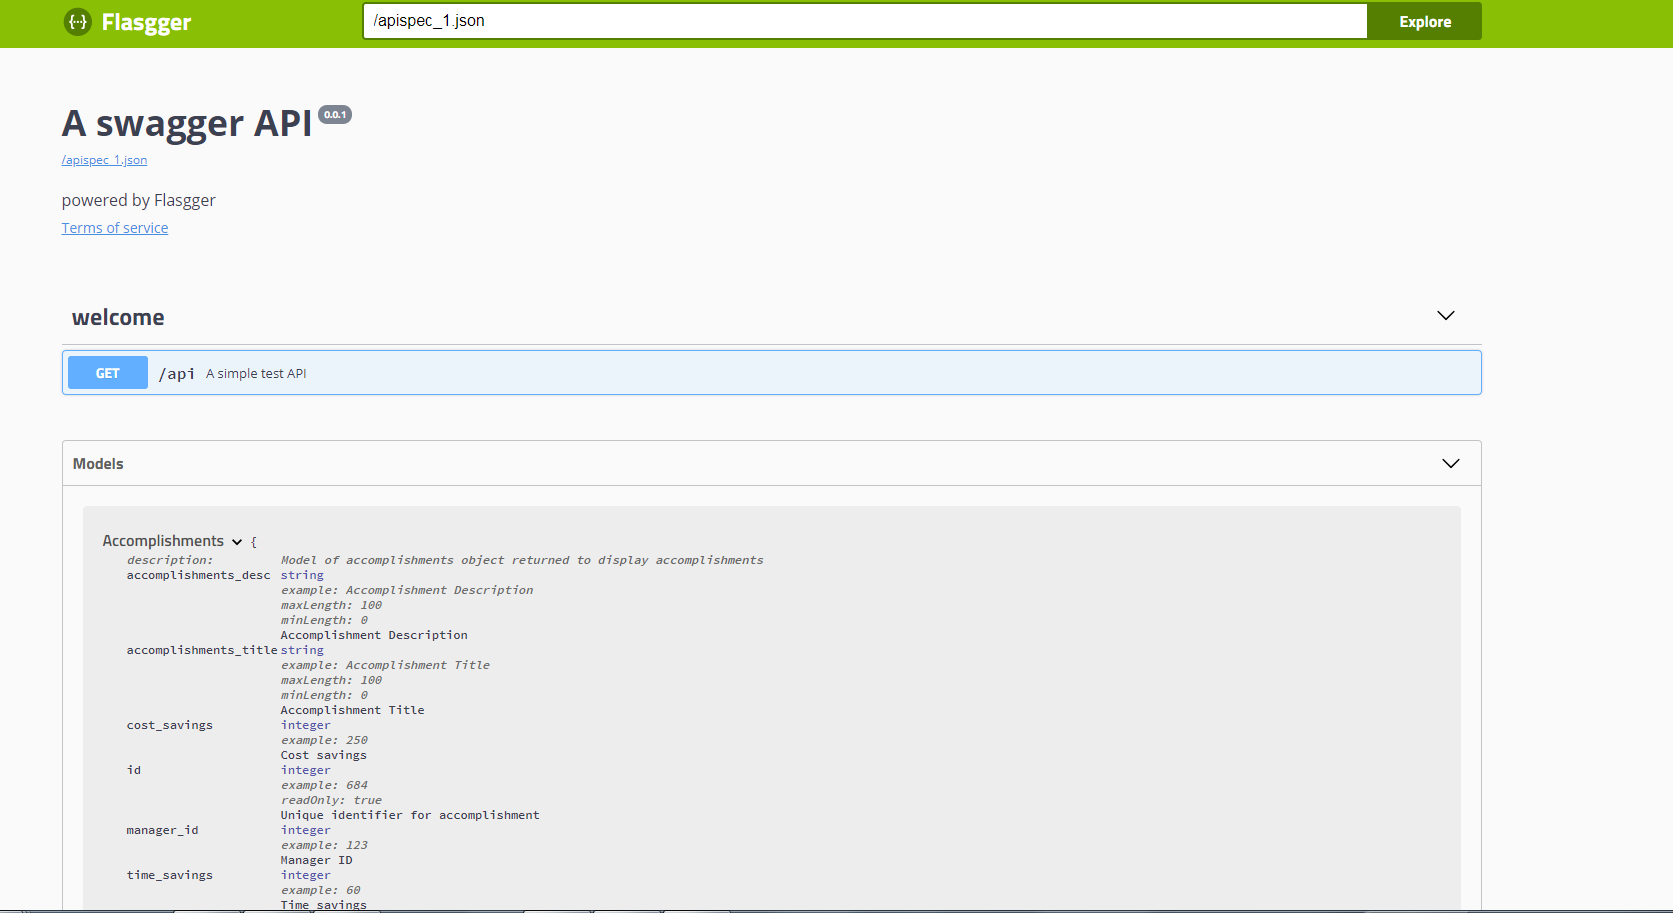
Task: Click the 0.0.1 version badge
Action: [x=335, y=115]
